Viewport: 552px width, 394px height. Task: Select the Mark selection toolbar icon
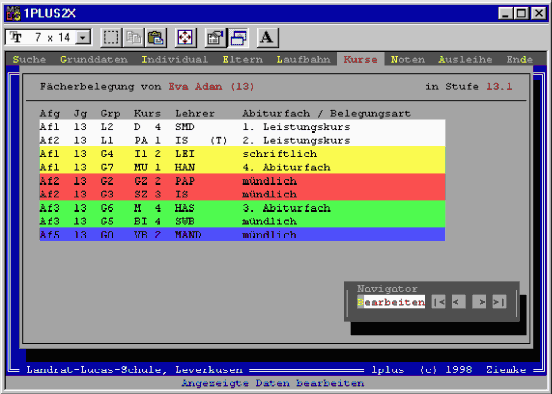point(111,37)
